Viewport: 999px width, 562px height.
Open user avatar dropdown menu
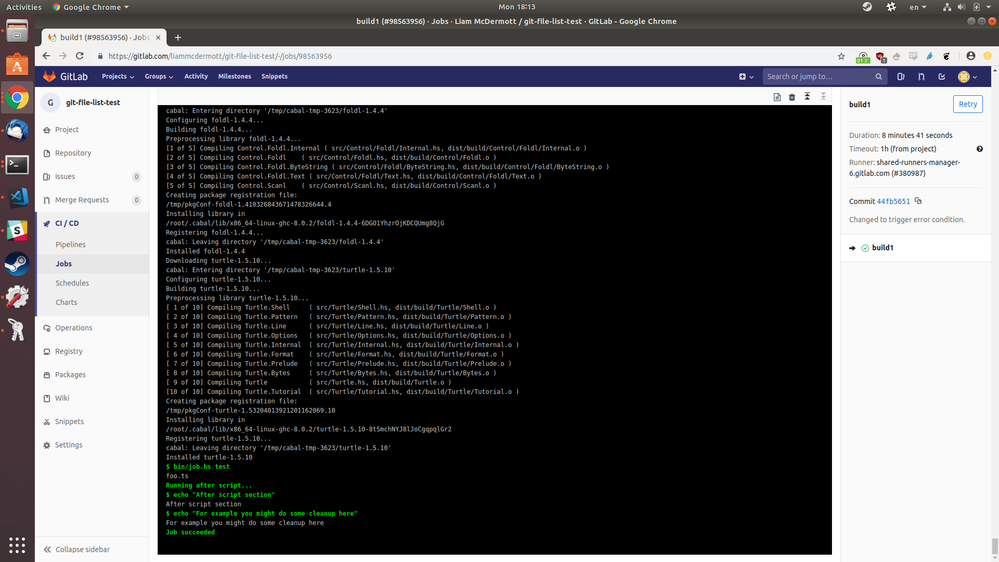pos(967,76)
